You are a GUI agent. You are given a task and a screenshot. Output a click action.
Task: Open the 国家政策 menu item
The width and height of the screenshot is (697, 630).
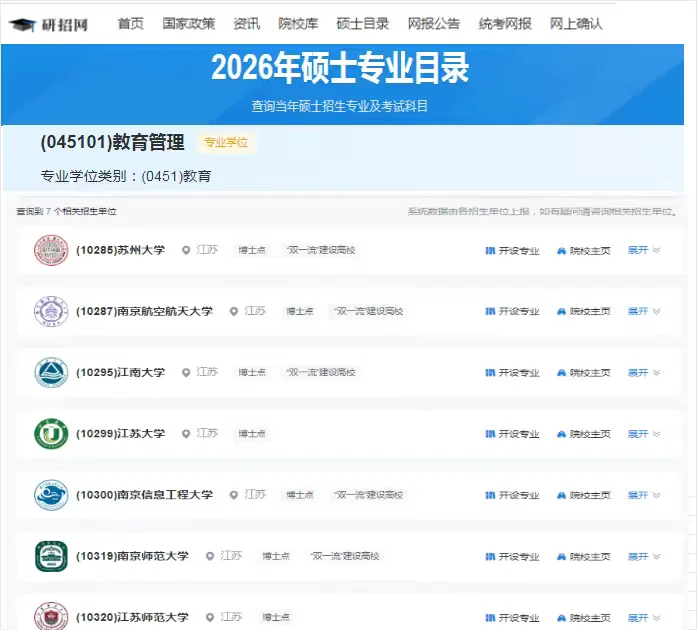coord(189,24)
